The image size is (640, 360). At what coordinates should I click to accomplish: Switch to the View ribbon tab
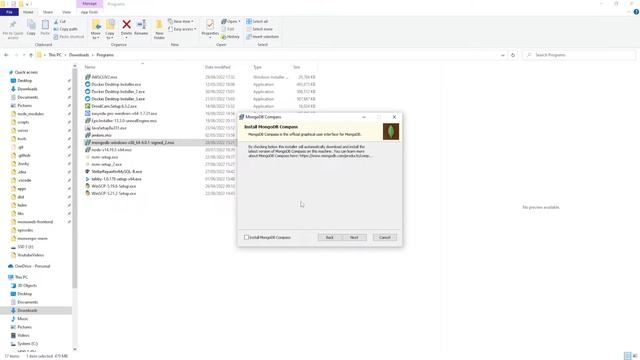click(x=66, y=12)
